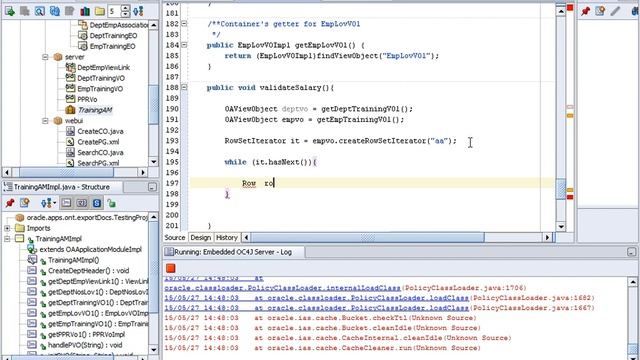Minimize the Structure panel
This screenshot has height=360, width=640.
click(152, 187)
